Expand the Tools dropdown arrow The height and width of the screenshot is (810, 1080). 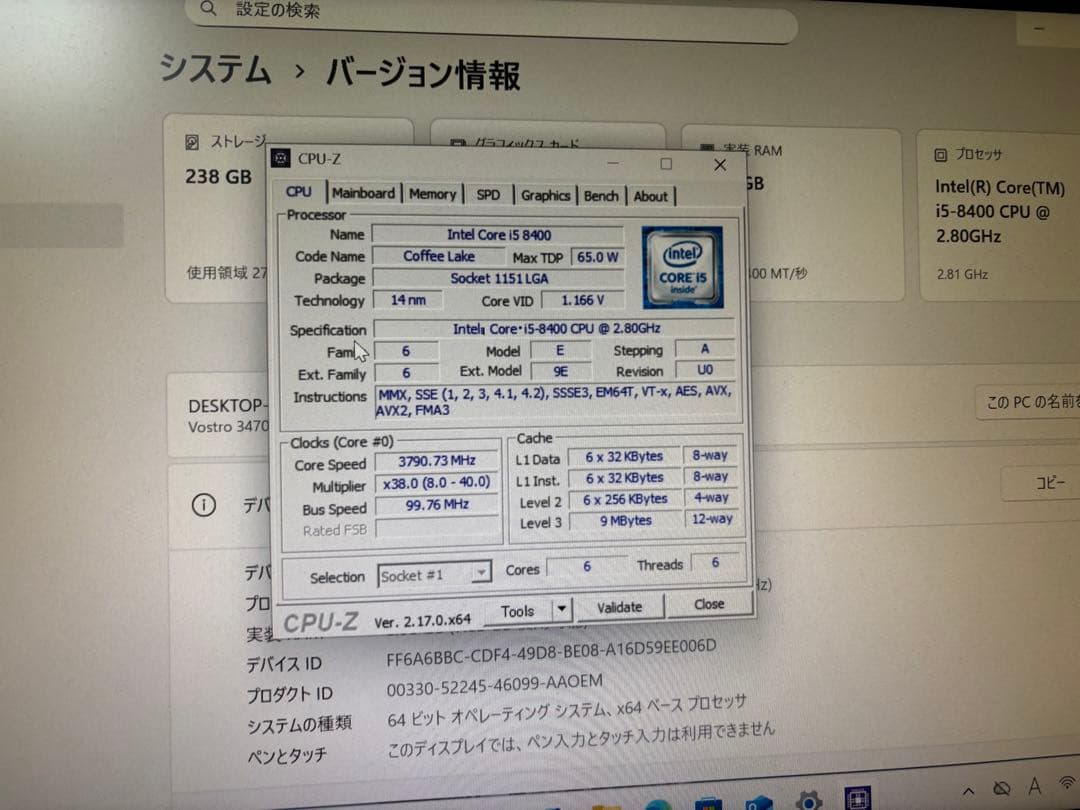[x=562, y=610]
